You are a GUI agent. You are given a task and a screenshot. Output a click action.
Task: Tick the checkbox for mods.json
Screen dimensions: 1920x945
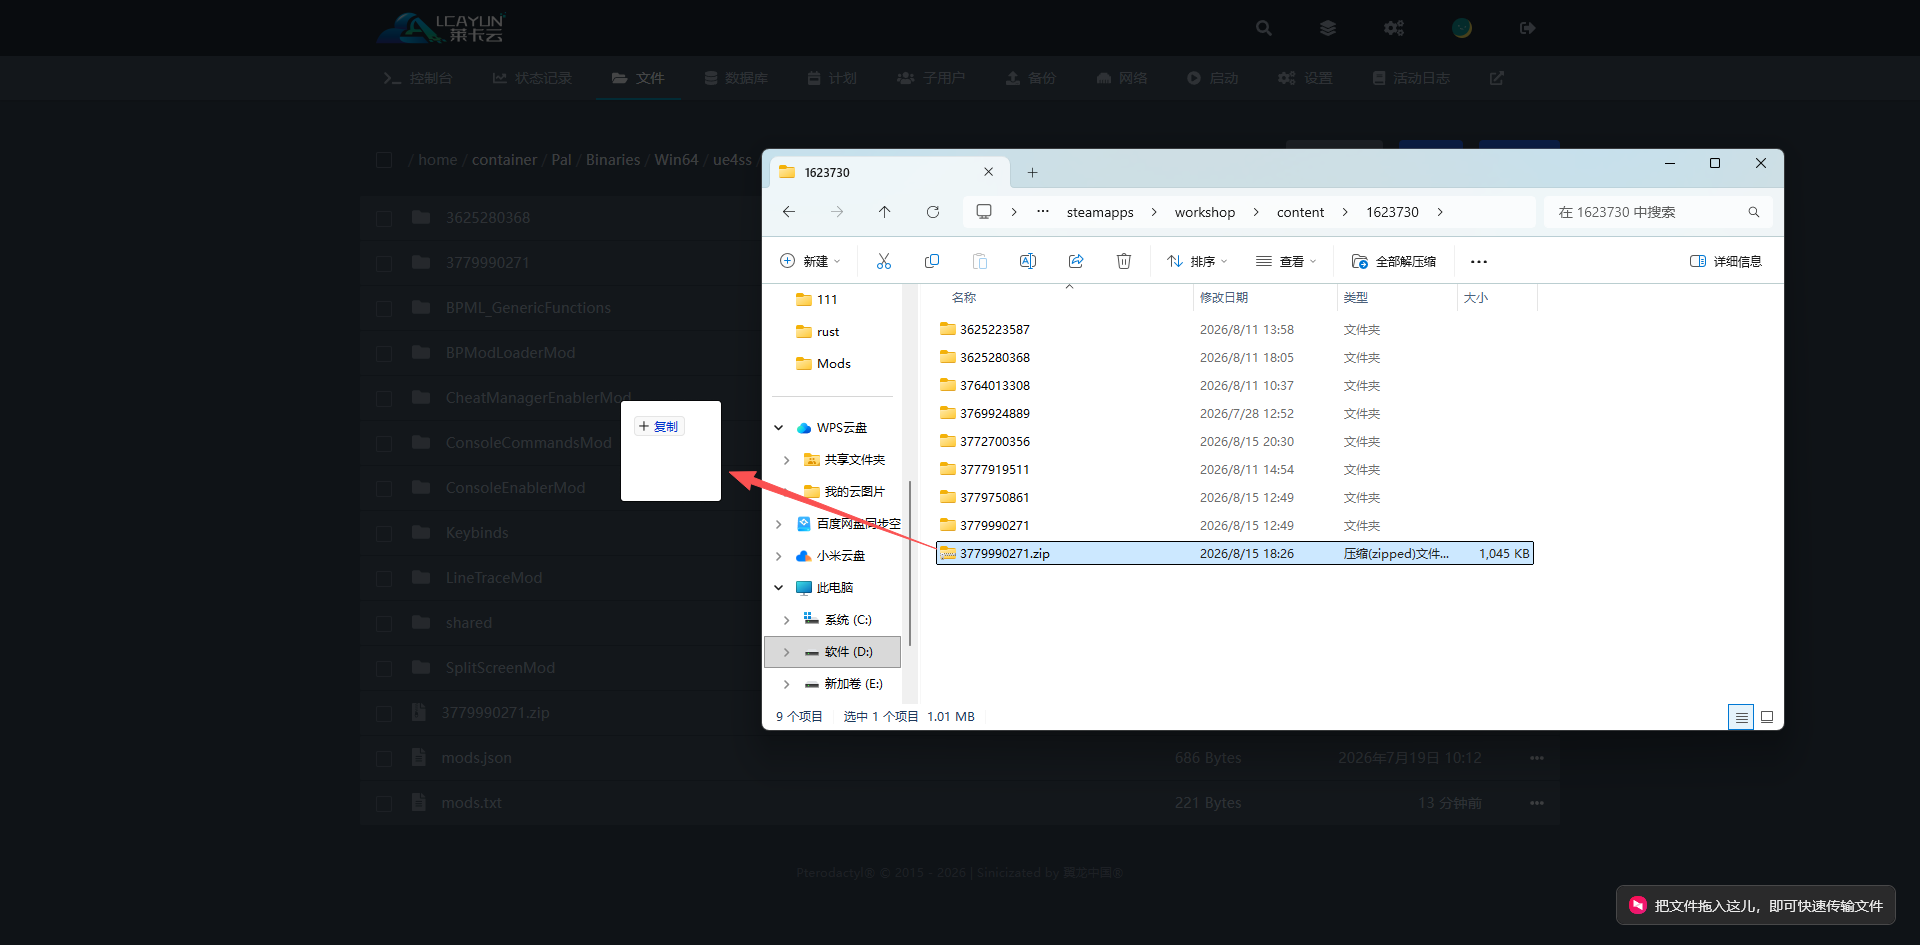[384, 758]
